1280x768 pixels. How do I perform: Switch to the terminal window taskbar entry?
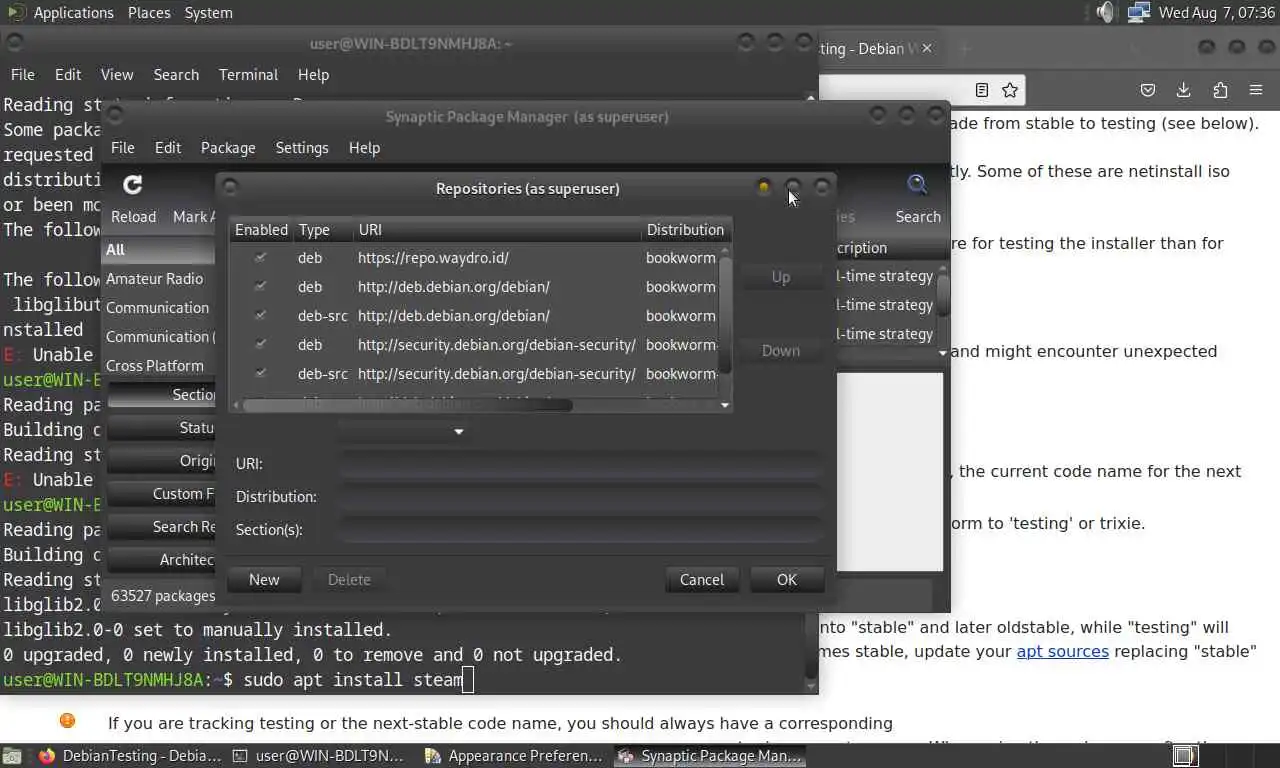coord(318,756)
